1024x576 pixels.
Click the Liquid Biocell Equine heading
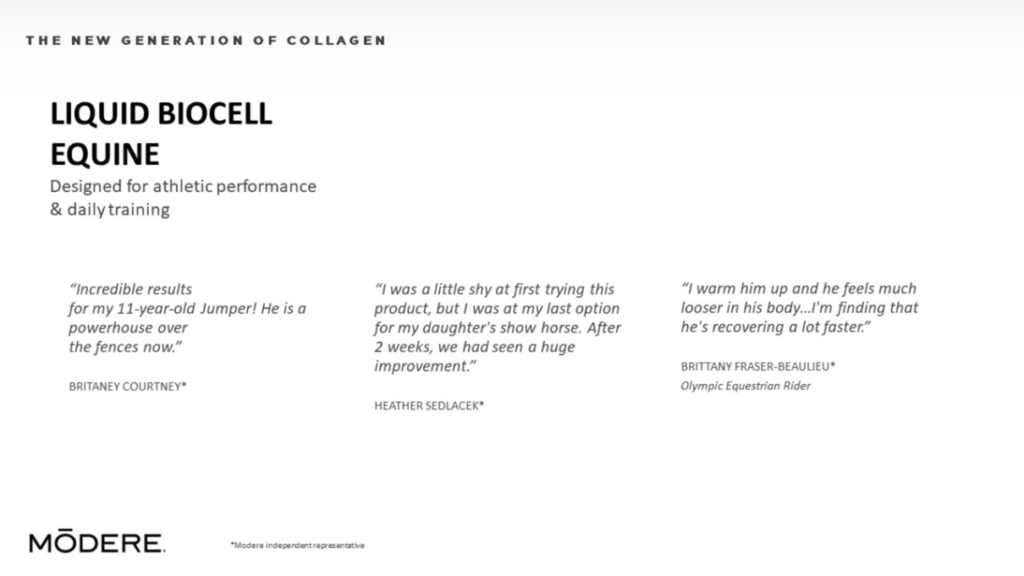(161, 134)
